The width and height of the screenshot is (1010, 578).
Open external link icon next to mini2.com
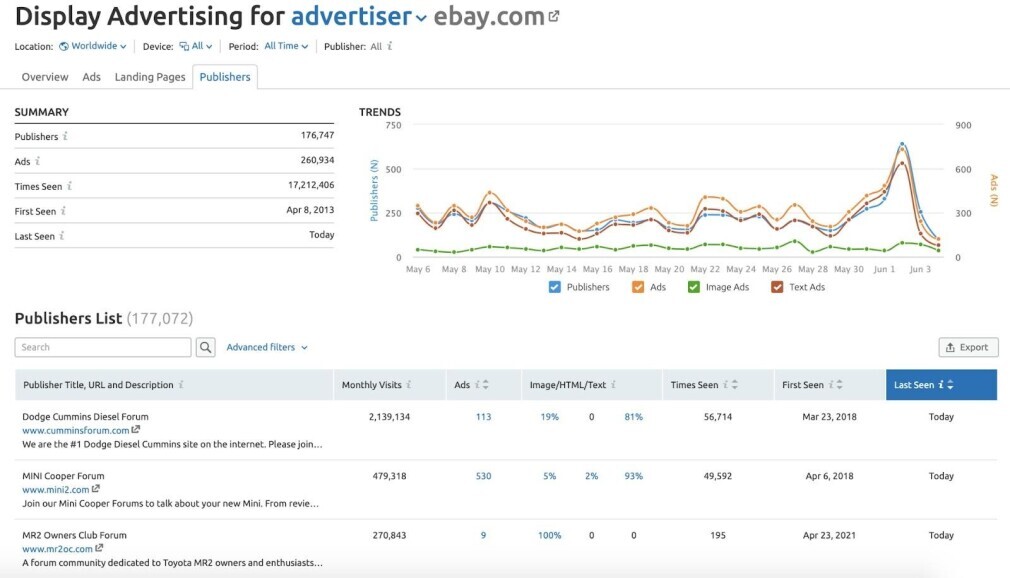pos(95,488)
